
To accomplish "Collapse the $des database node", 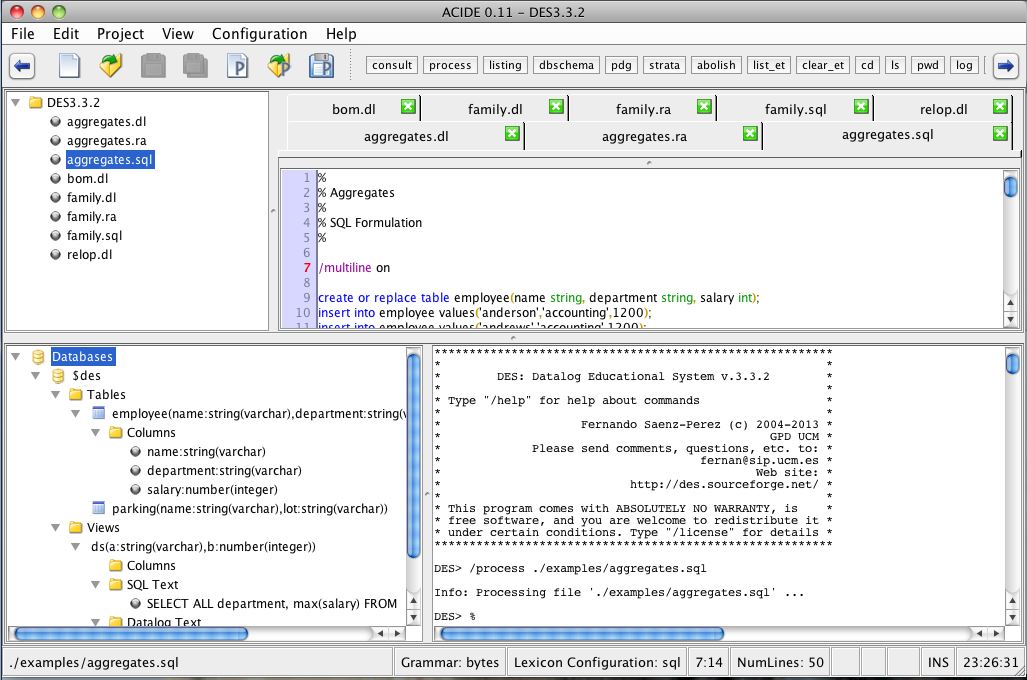I will coord(36,375).
